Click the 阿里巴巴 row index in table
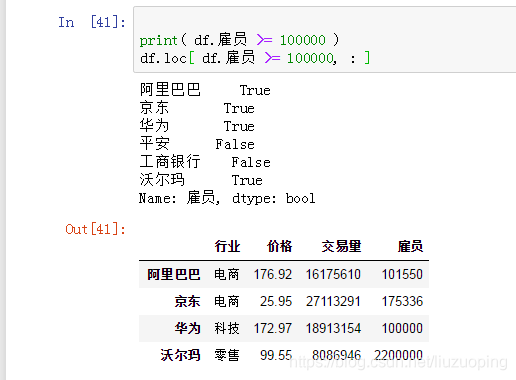This screenshot has height=380, width=516. 174,274
